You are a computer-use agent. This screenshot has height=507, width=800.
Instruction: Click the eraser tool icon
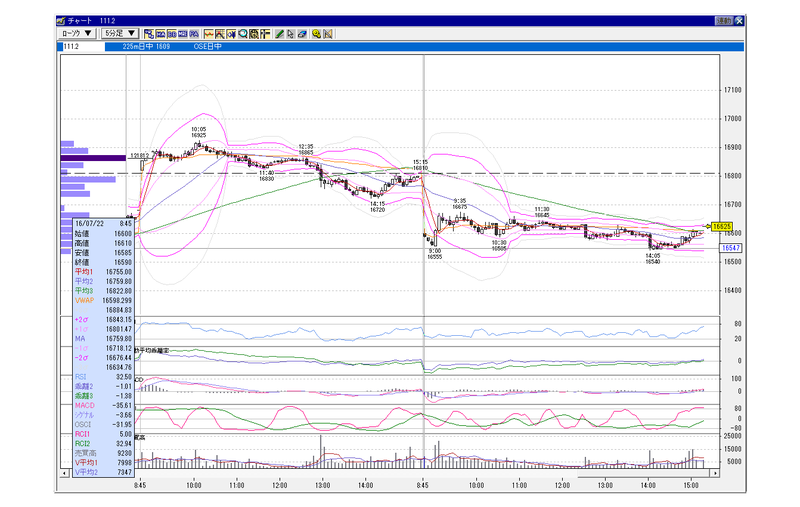[x=302, y=34]
